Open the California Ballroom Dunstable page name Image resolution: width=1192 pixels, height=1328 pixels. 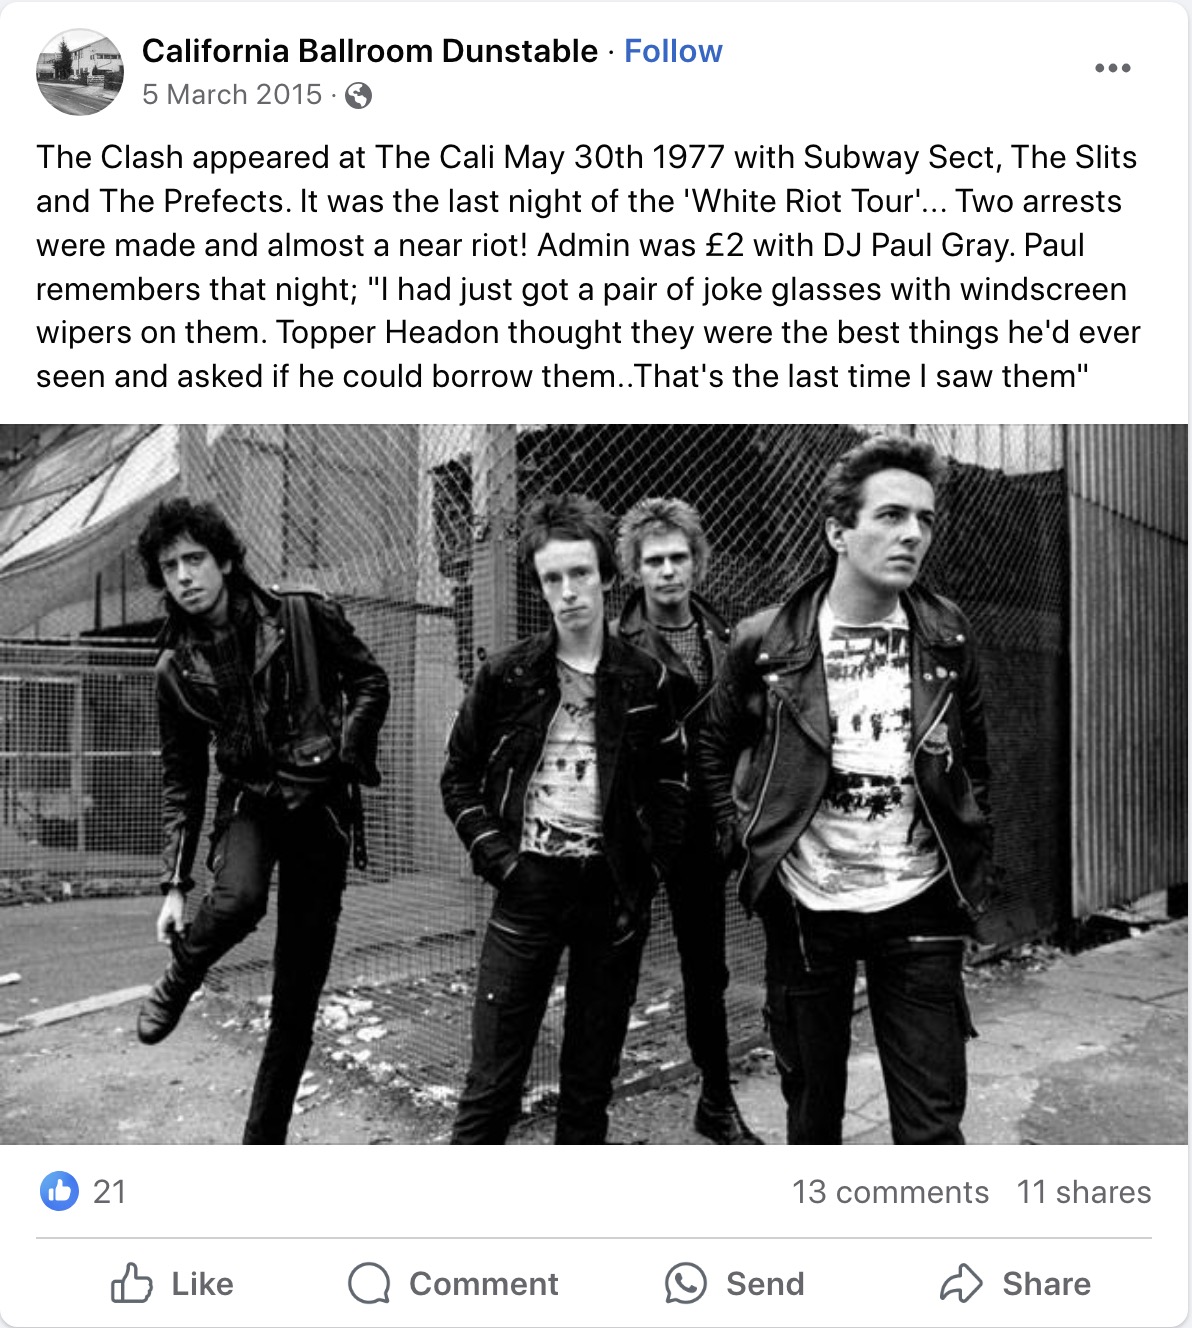[370, 51]
